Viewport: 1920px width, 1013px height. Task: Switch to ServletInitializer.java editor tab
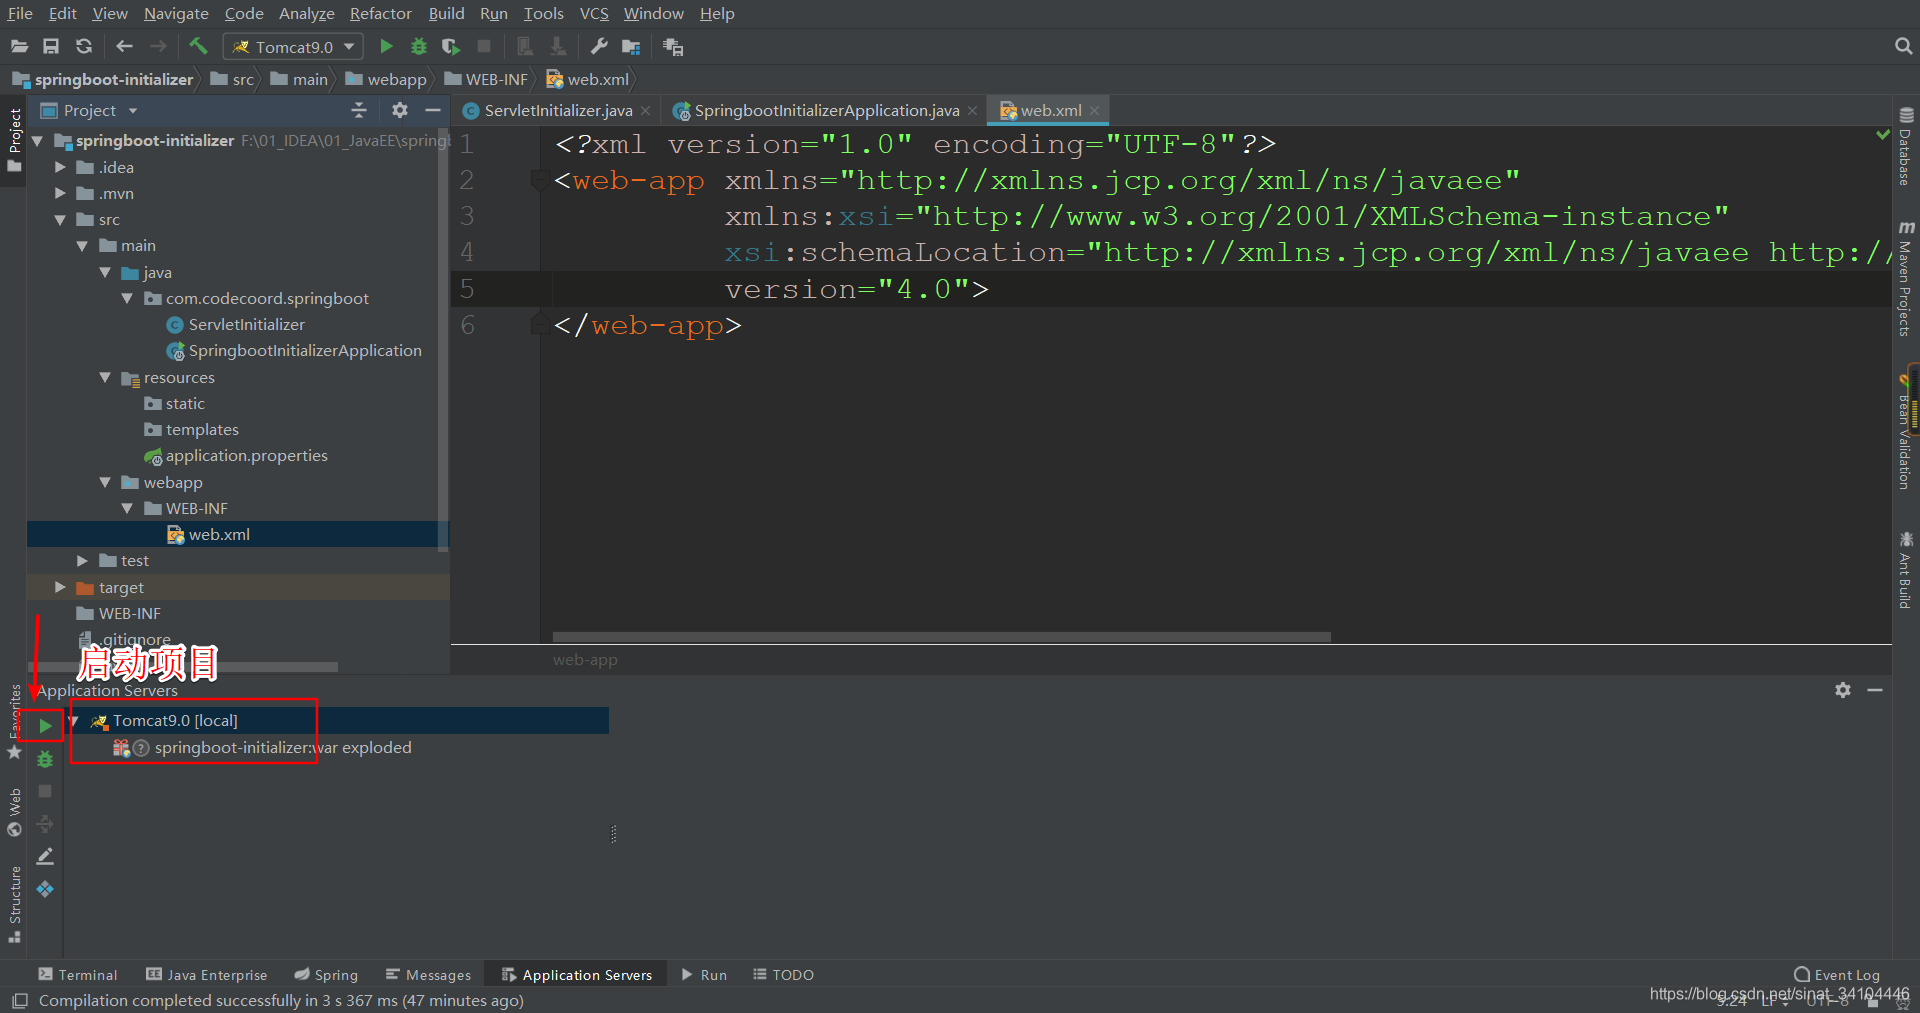click(x=557, y=110)
